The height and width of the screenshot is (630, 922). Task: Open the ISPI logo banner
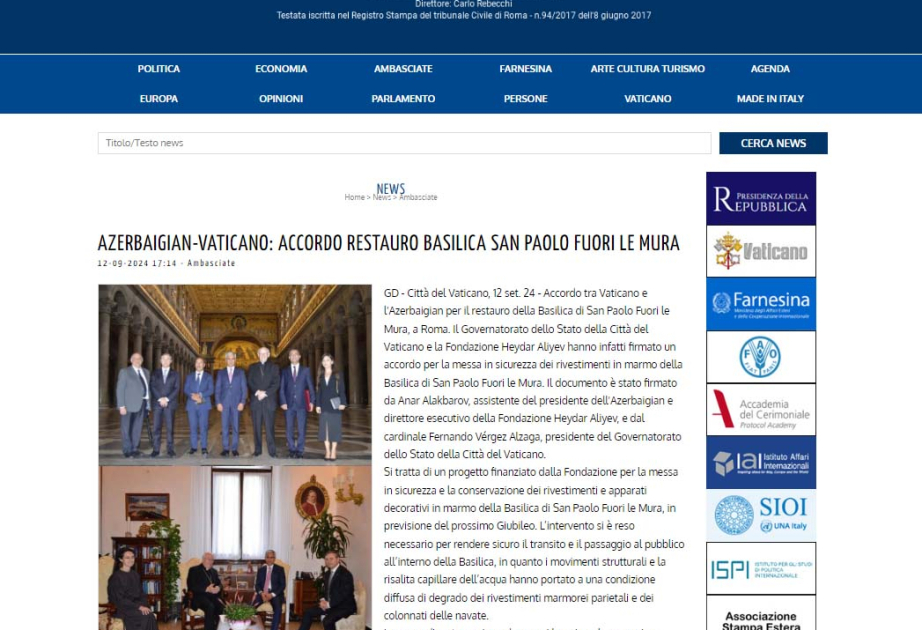pos(761,568)
